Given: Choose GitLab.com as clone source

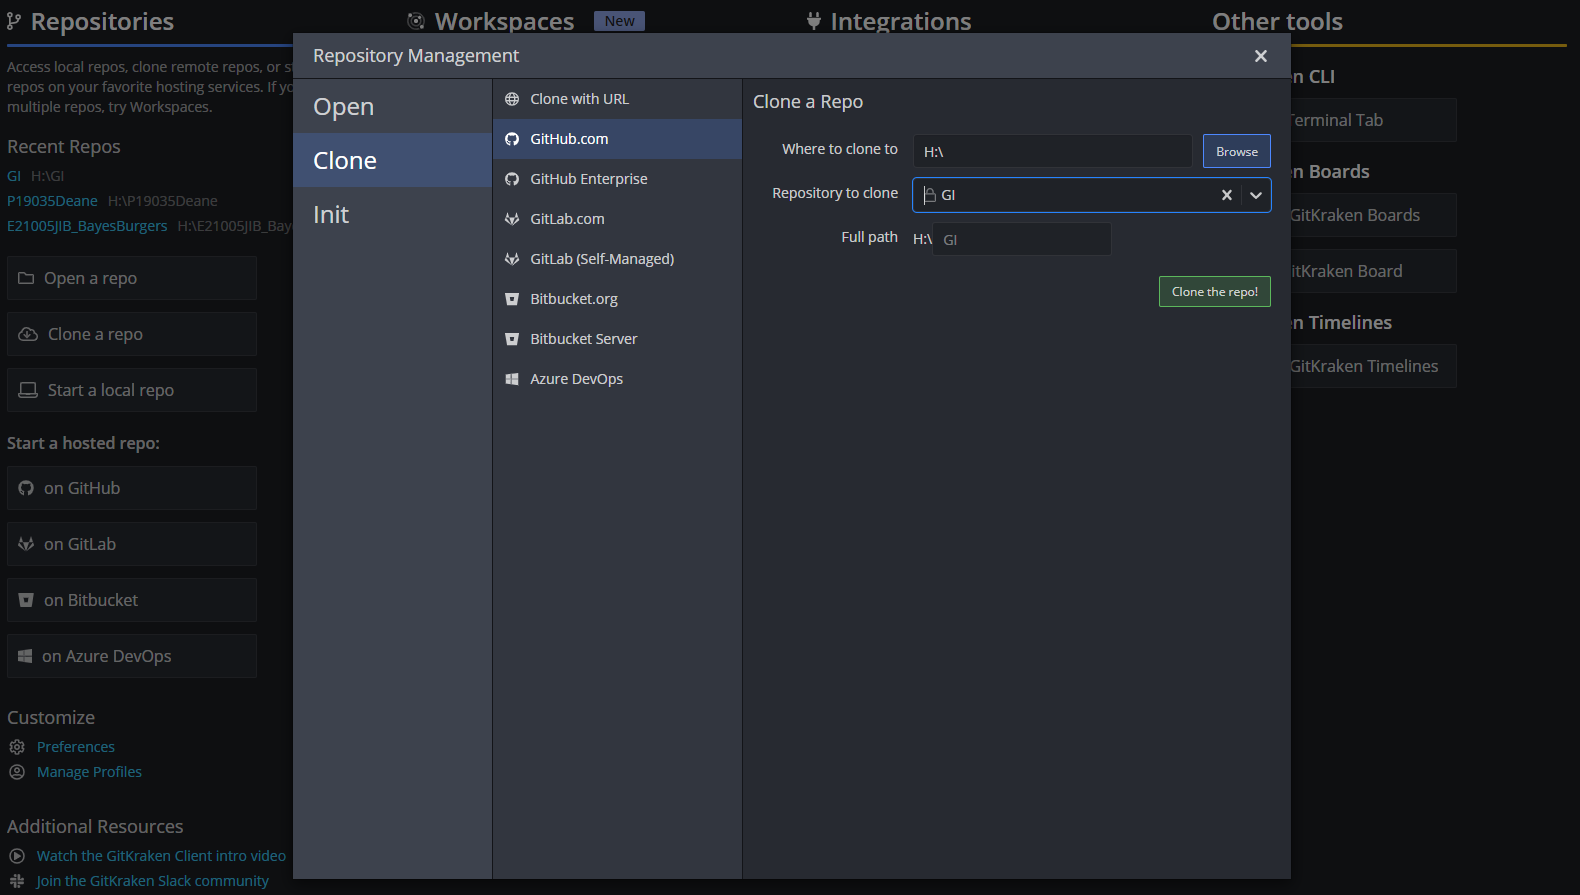Looking at the screenshot, I should pyautogui.click(x=617, y=219).
